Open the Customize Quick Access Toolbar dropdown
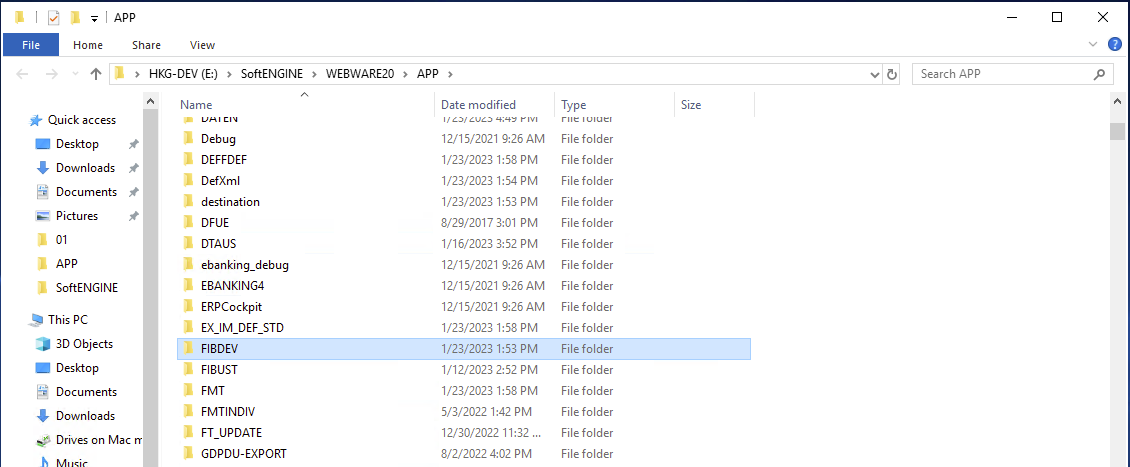Image resolution: width=1130 pixels, height=467 pixels. pyautogui.click(x=94, y=18)
